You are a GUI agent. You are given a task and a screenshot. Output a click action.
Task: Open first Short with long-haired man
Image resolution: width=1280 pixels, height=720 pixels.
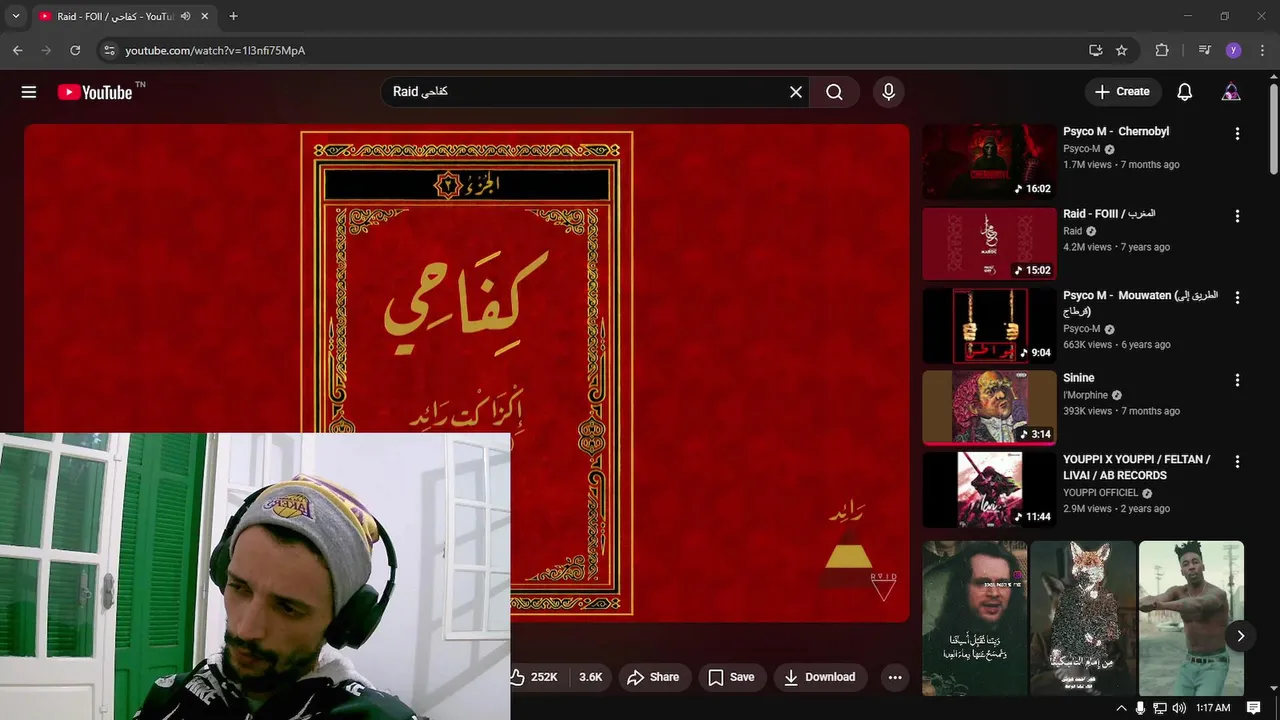click(975, 618)
